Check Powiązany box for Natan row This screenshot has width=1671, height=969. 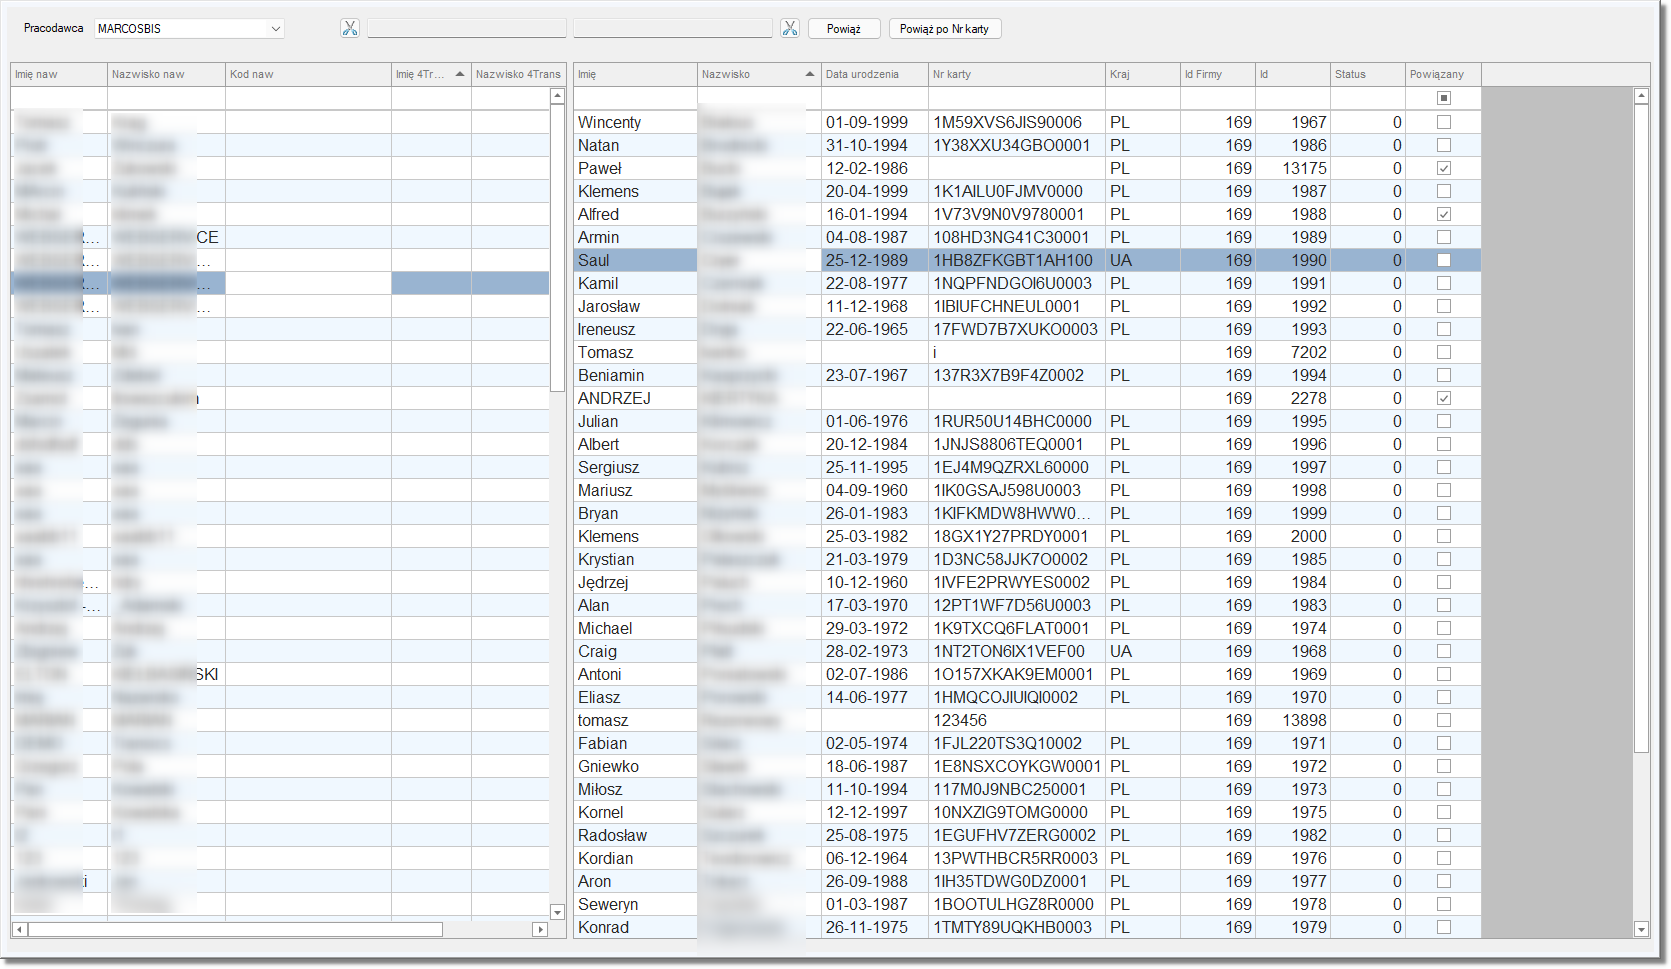(x=1443, y=145)
